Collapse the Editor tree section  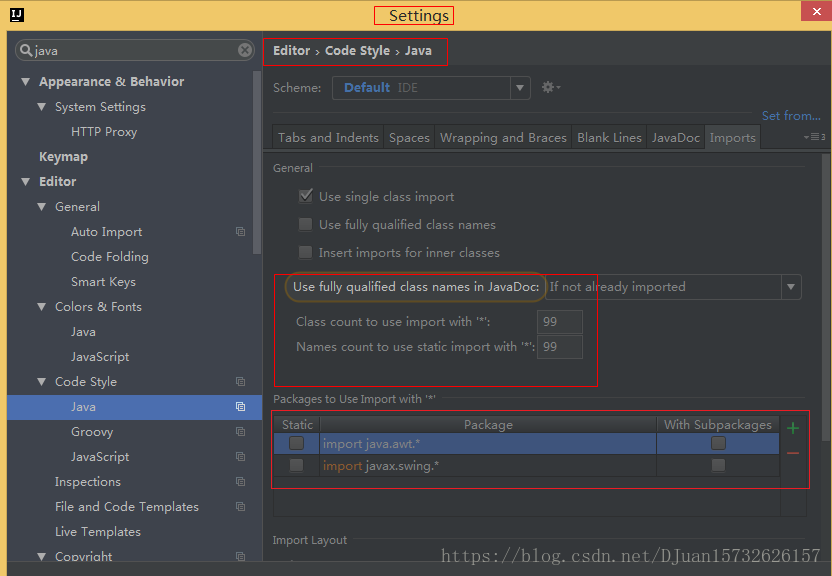[25, 181]
